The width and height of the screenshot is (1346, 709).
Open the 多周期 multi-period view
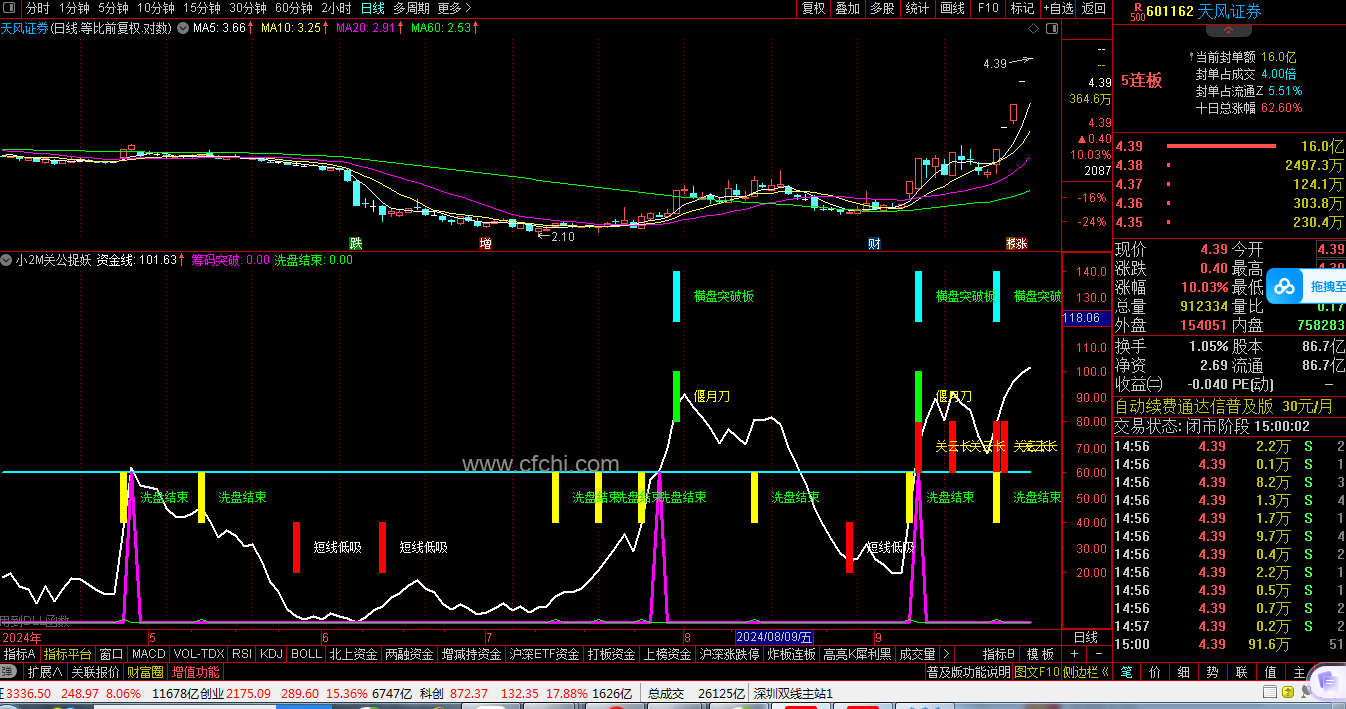[412, 8]
